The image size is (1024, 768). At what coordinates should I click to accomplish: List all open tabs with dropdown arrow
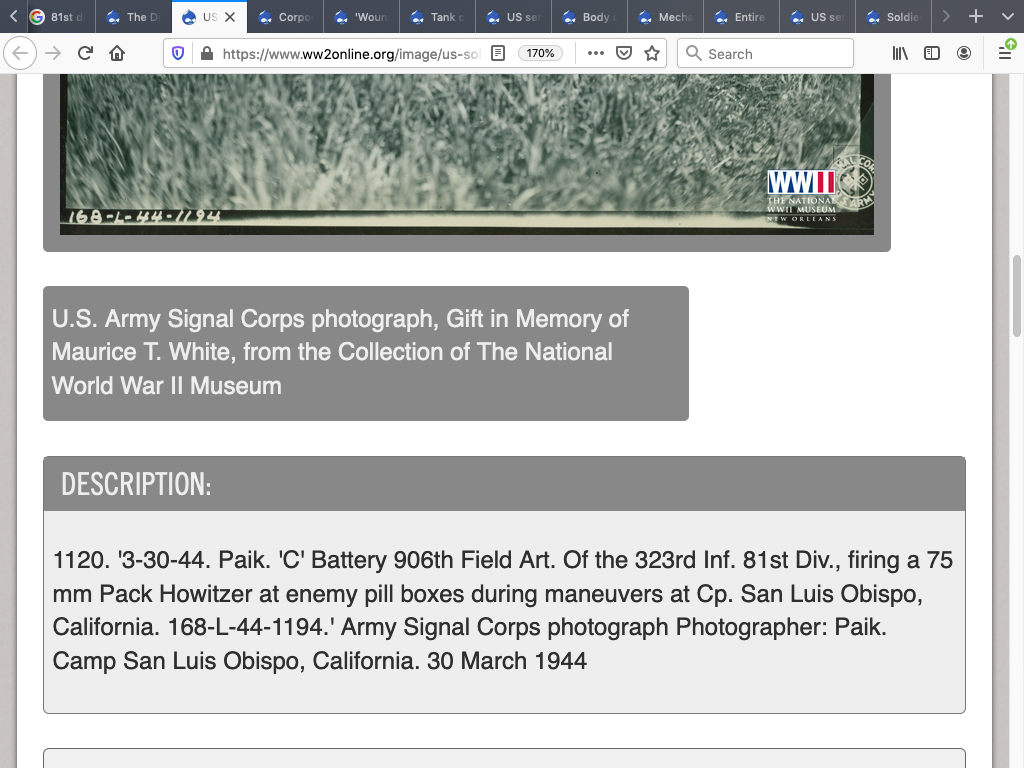pyautogui.click(x=1005, y=17)
